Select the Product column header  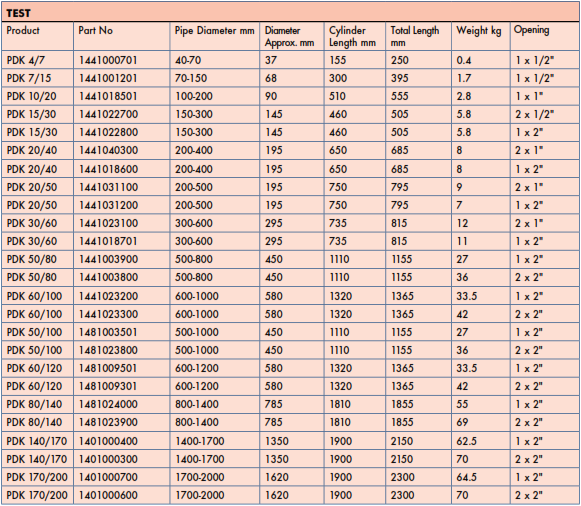23,30
